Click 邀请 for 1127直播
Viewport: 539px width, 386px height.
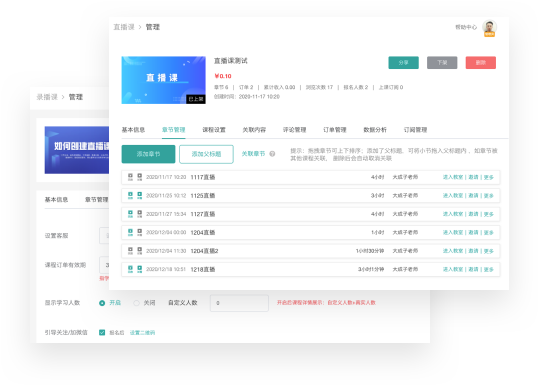click(x=473, y=214)
